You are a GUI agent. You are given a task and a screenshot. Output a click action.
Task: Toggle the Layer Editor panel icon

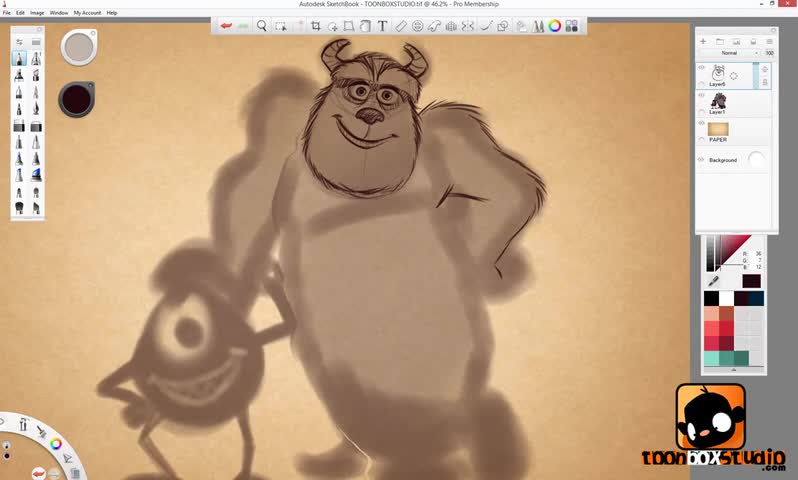point(521,26)
